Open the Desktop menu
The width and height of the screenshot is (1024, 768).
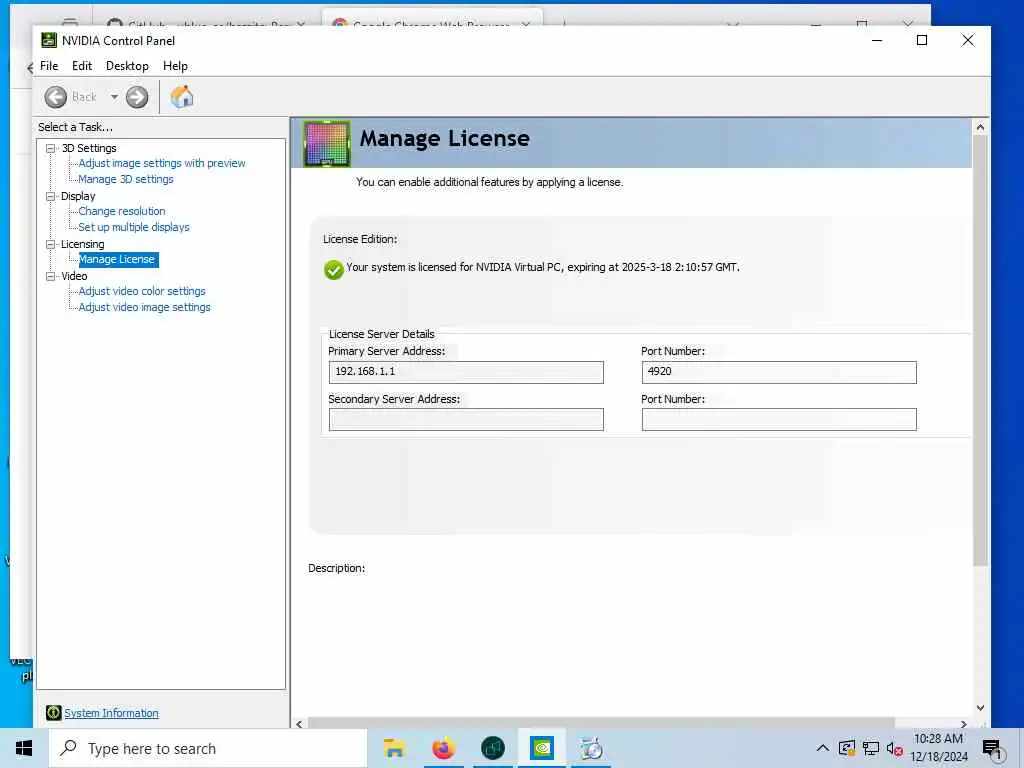coord(127,66)
